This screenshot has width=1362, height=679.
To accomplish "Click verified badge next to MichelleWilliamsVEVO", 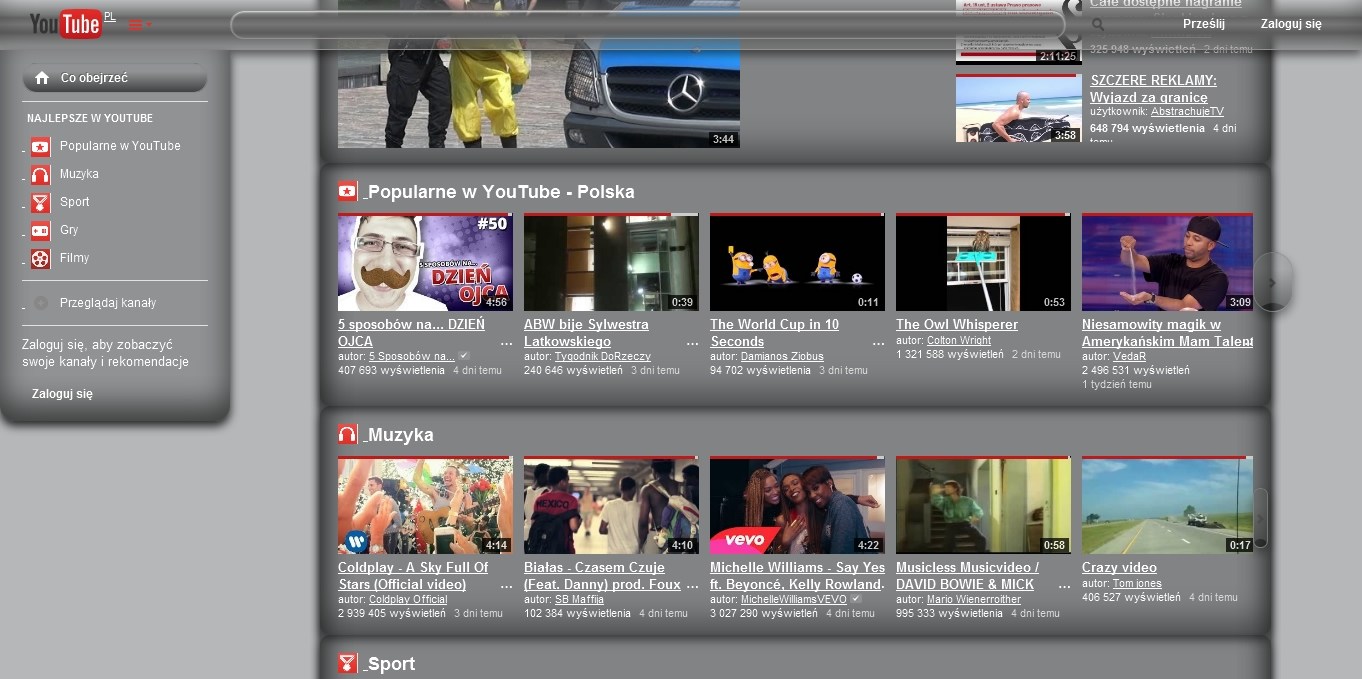I will tap(855, 599).
